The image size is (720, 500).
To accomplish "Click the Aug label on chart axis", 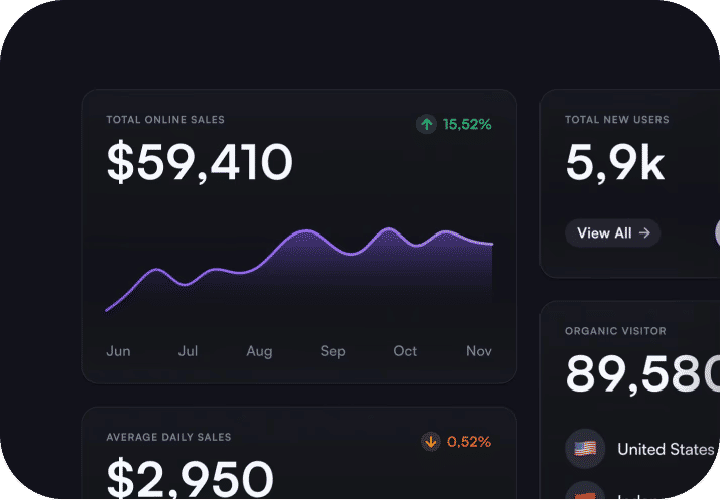I will tap(259, 351).
